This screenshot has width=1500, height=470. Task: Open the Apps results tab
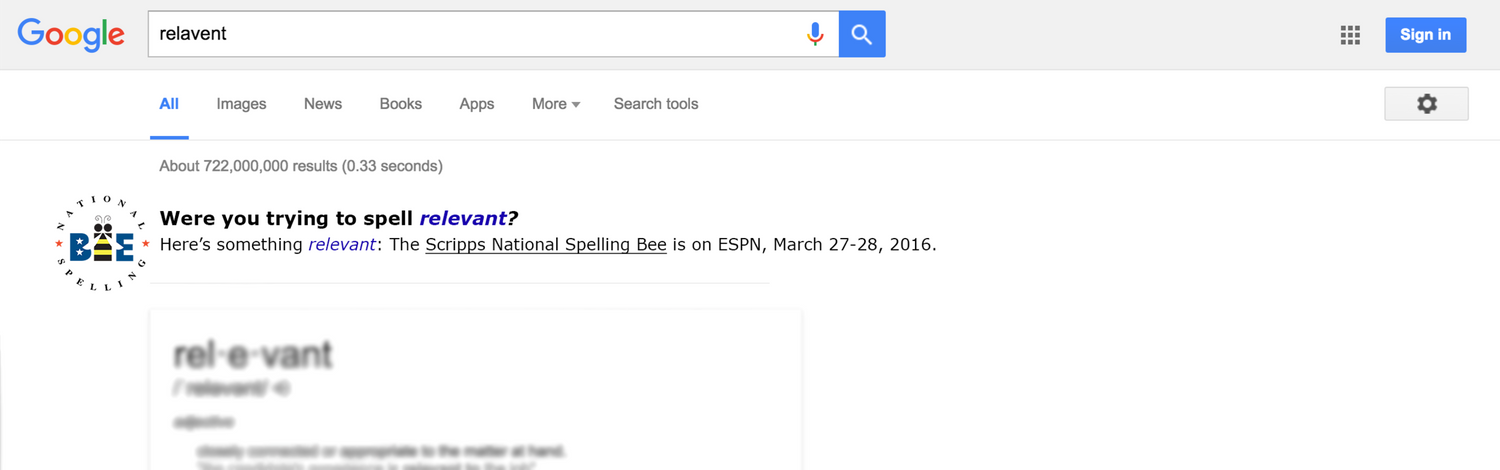pyautogui.click(x=477, y=104)
